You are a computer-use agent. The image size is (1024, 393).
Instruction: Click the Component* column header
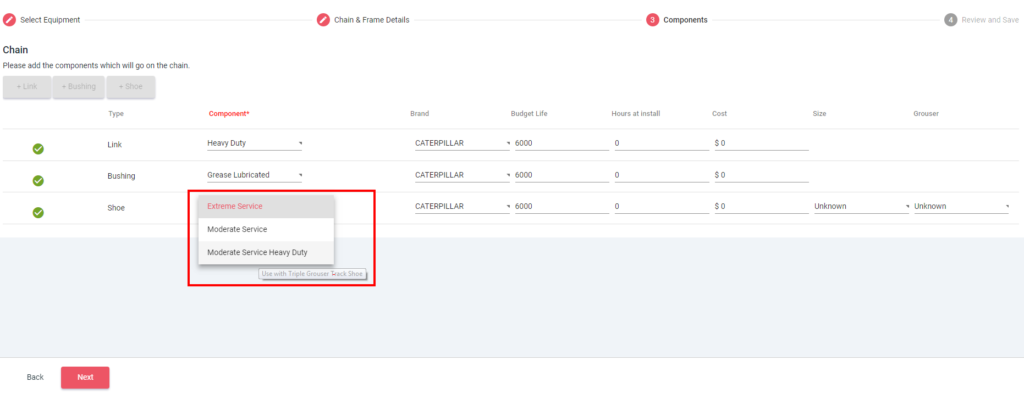point(229,114)
